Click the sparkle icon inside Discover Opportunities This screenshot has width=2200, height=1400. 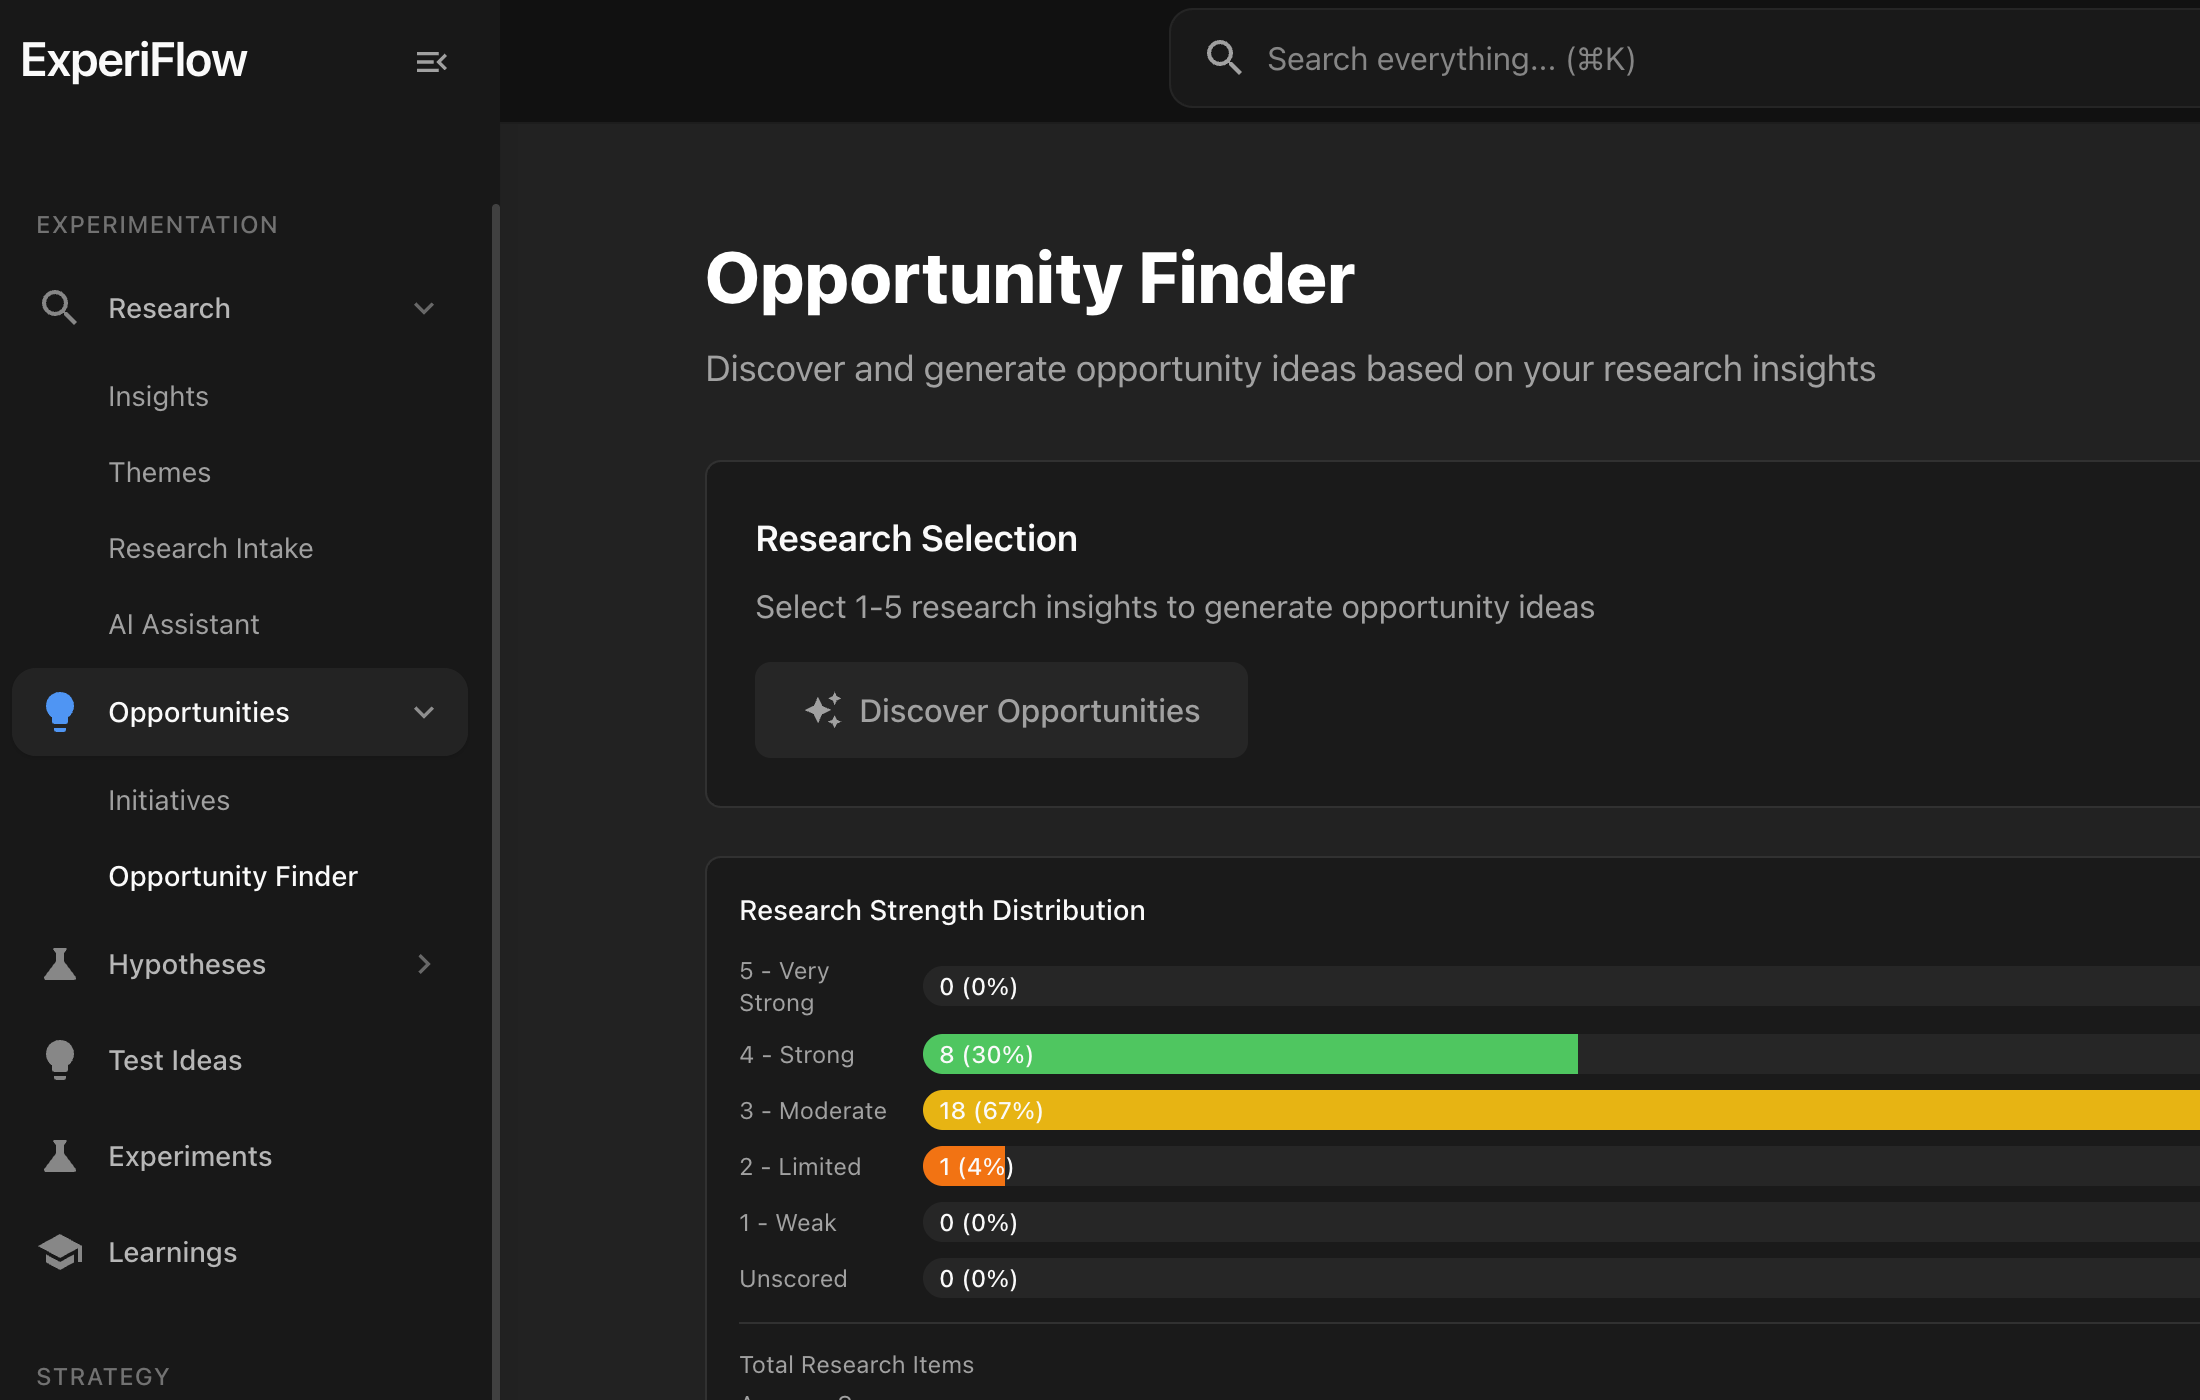(x=822, y=710)
